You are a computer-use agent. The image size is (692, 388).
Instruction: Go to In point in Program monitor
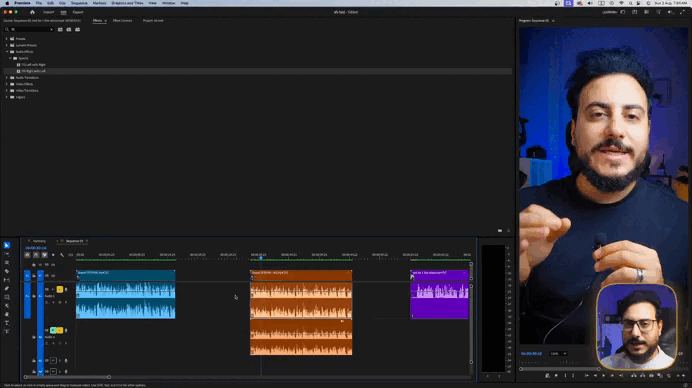coord(587,376)
